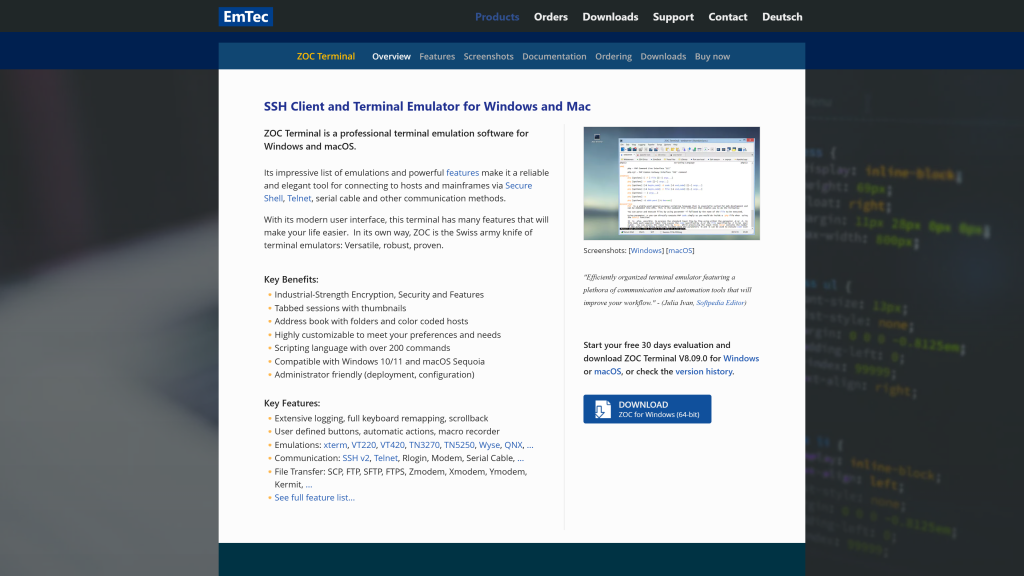Click 'Highly customizable to meet your preferences and needs'
This screenshot has height=576, width=1024.
tap(387, 335)
